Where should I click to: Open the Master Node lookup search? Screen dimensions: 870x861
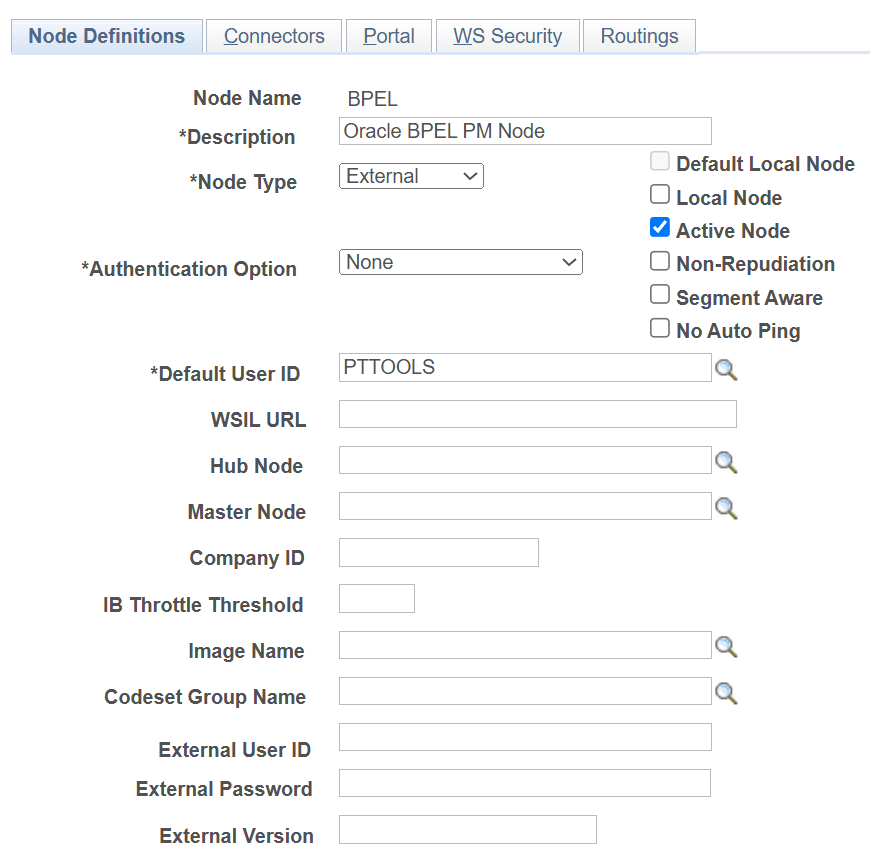727,508
